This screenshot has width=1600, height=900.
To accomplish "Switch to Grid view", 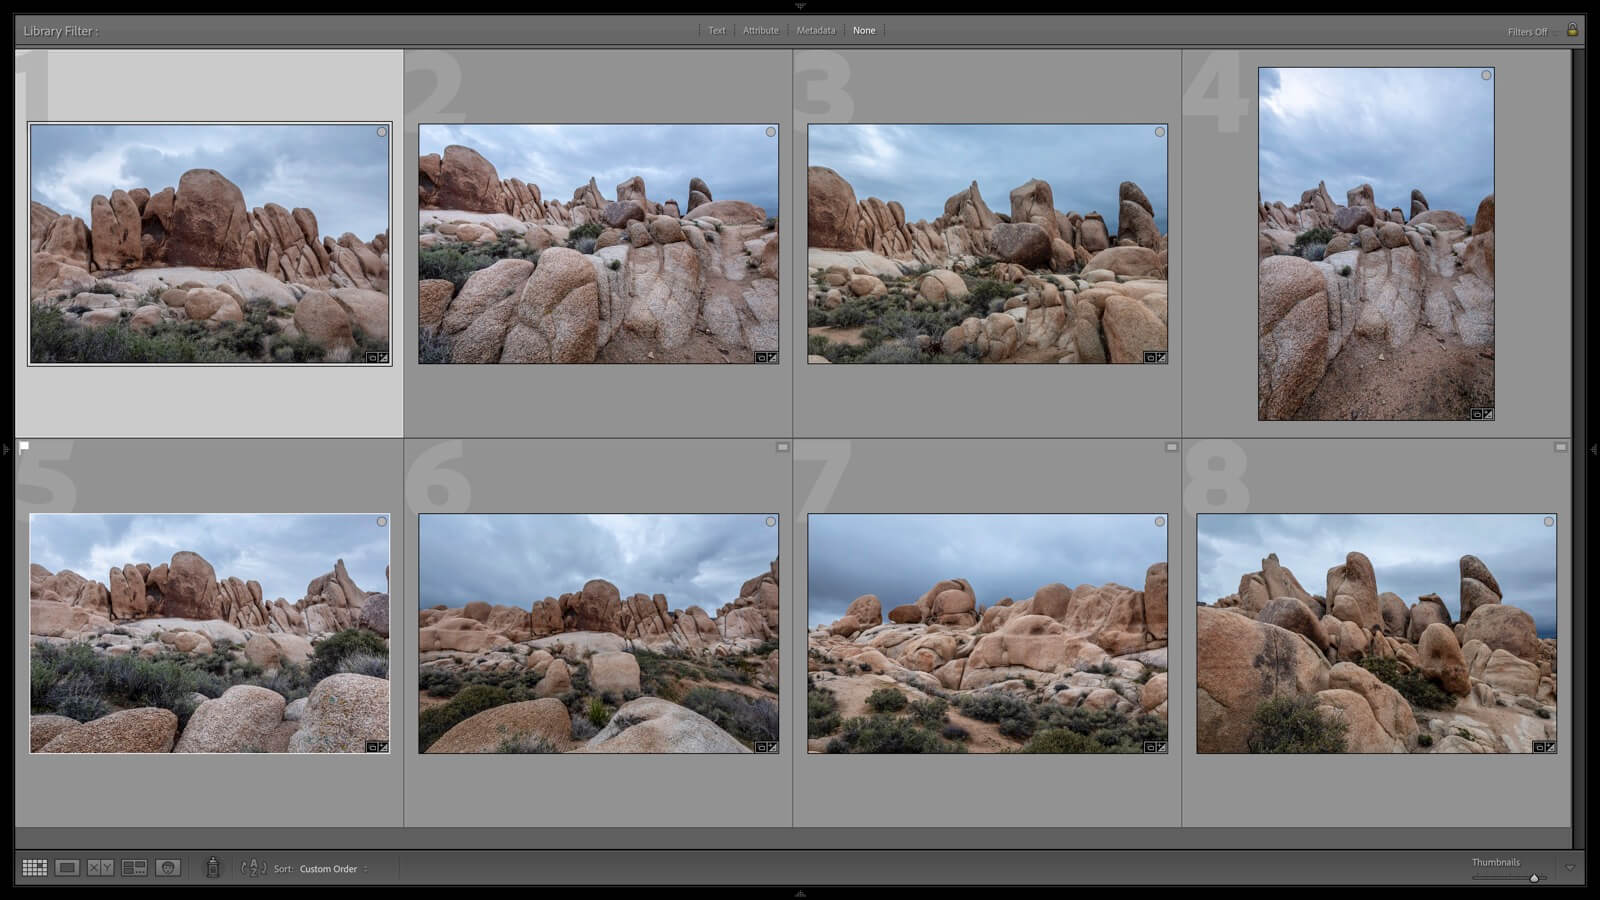I will tap(35, 868).
